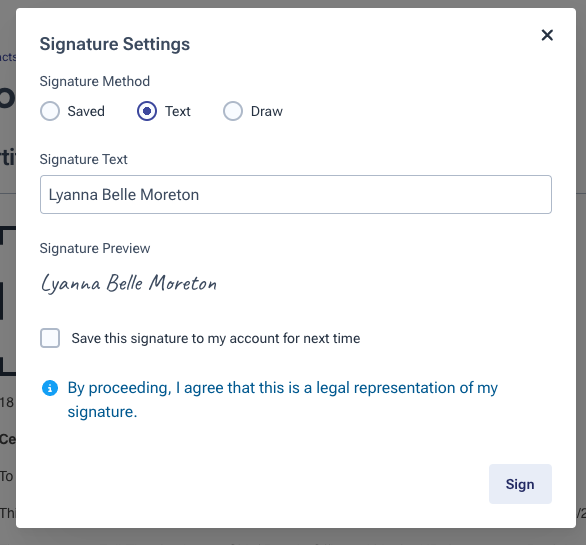
Task: Click the blue info icon
Action: click(x=50, y=388)
